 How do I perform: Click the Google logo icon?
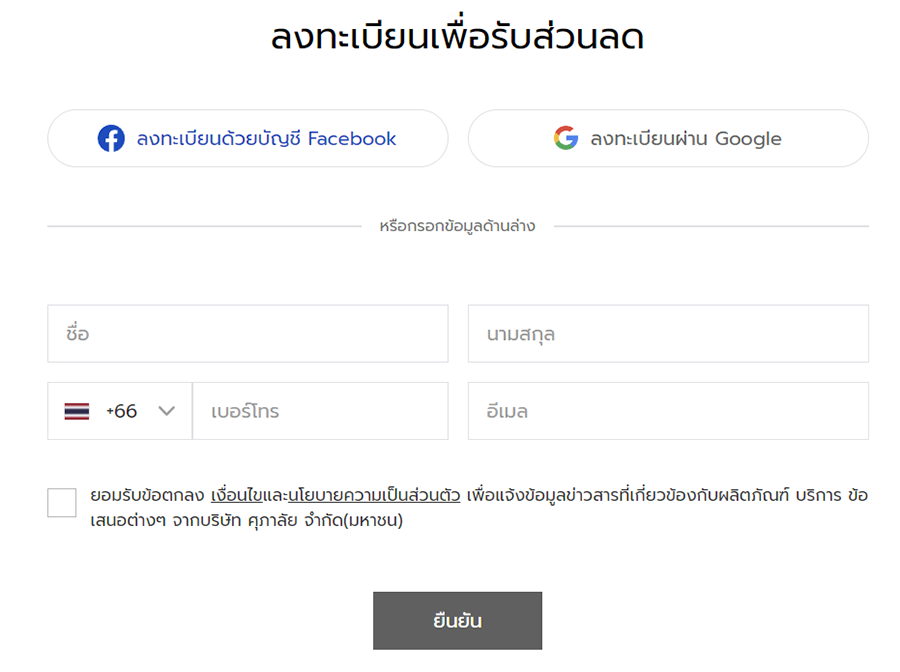[x=566, y=138]
